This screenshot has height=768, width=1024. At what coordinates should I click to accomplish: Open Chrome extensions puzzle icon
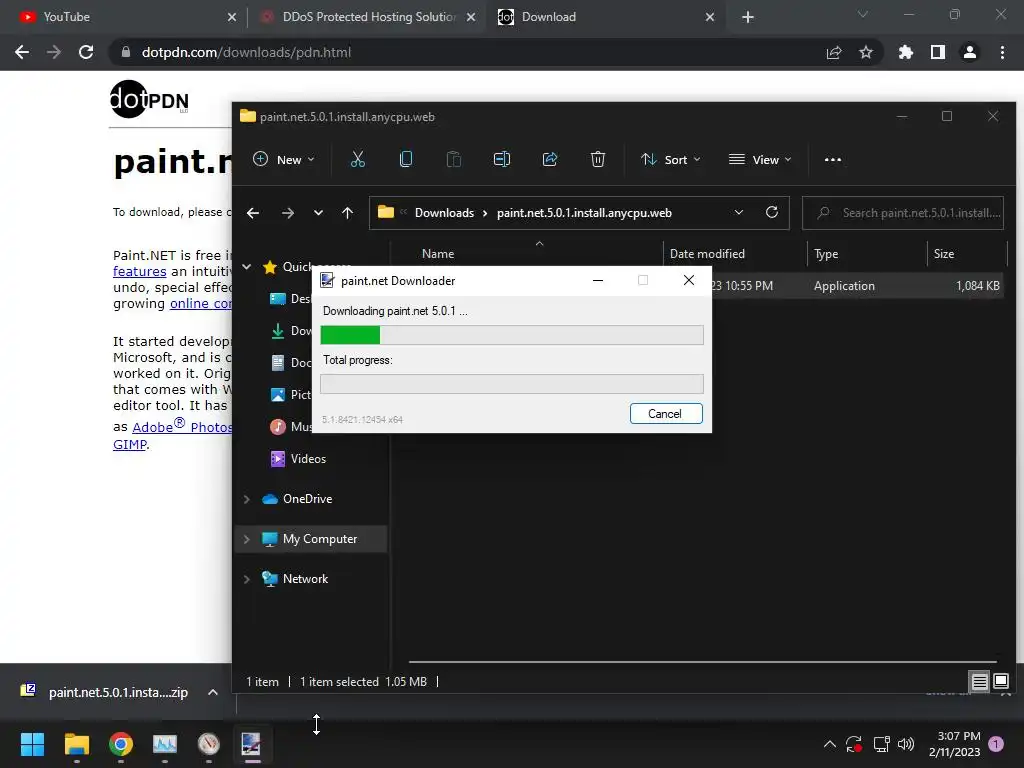pos(906,52)
